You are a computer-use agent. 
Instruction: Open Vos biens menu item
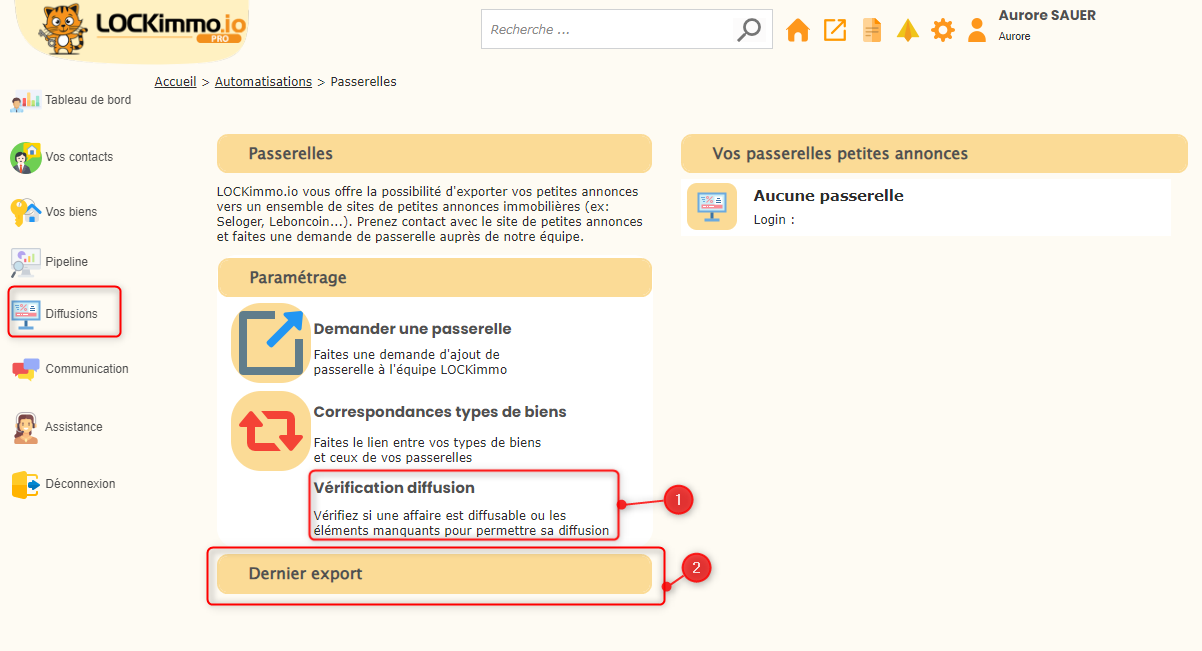[x=71, y=212]
